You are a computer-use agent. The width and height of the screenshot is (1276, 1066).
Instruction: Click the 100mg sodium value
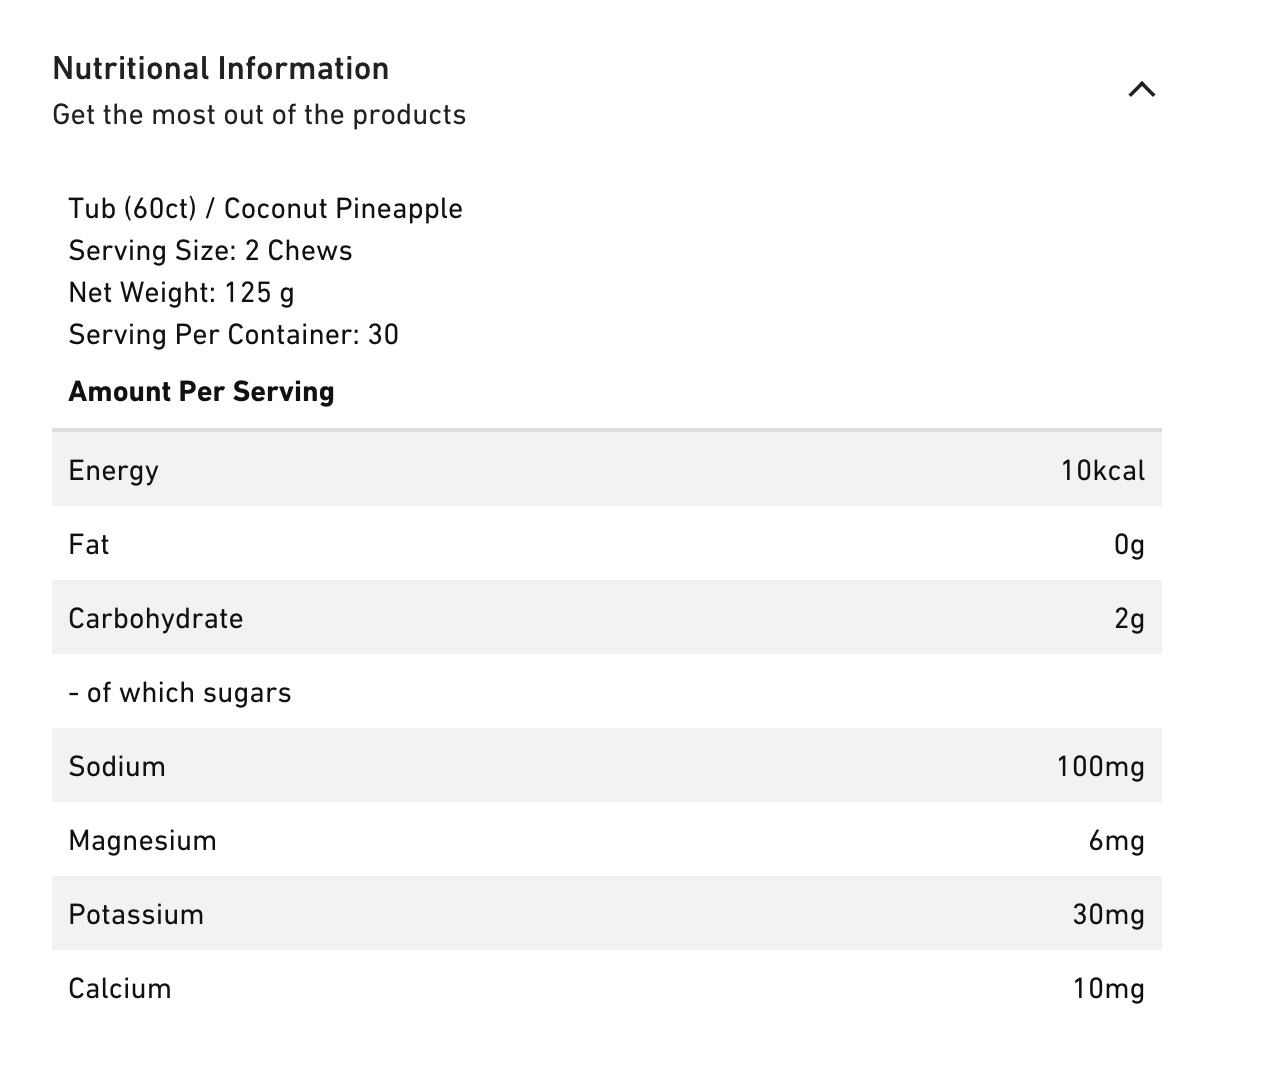[1100, 767]
